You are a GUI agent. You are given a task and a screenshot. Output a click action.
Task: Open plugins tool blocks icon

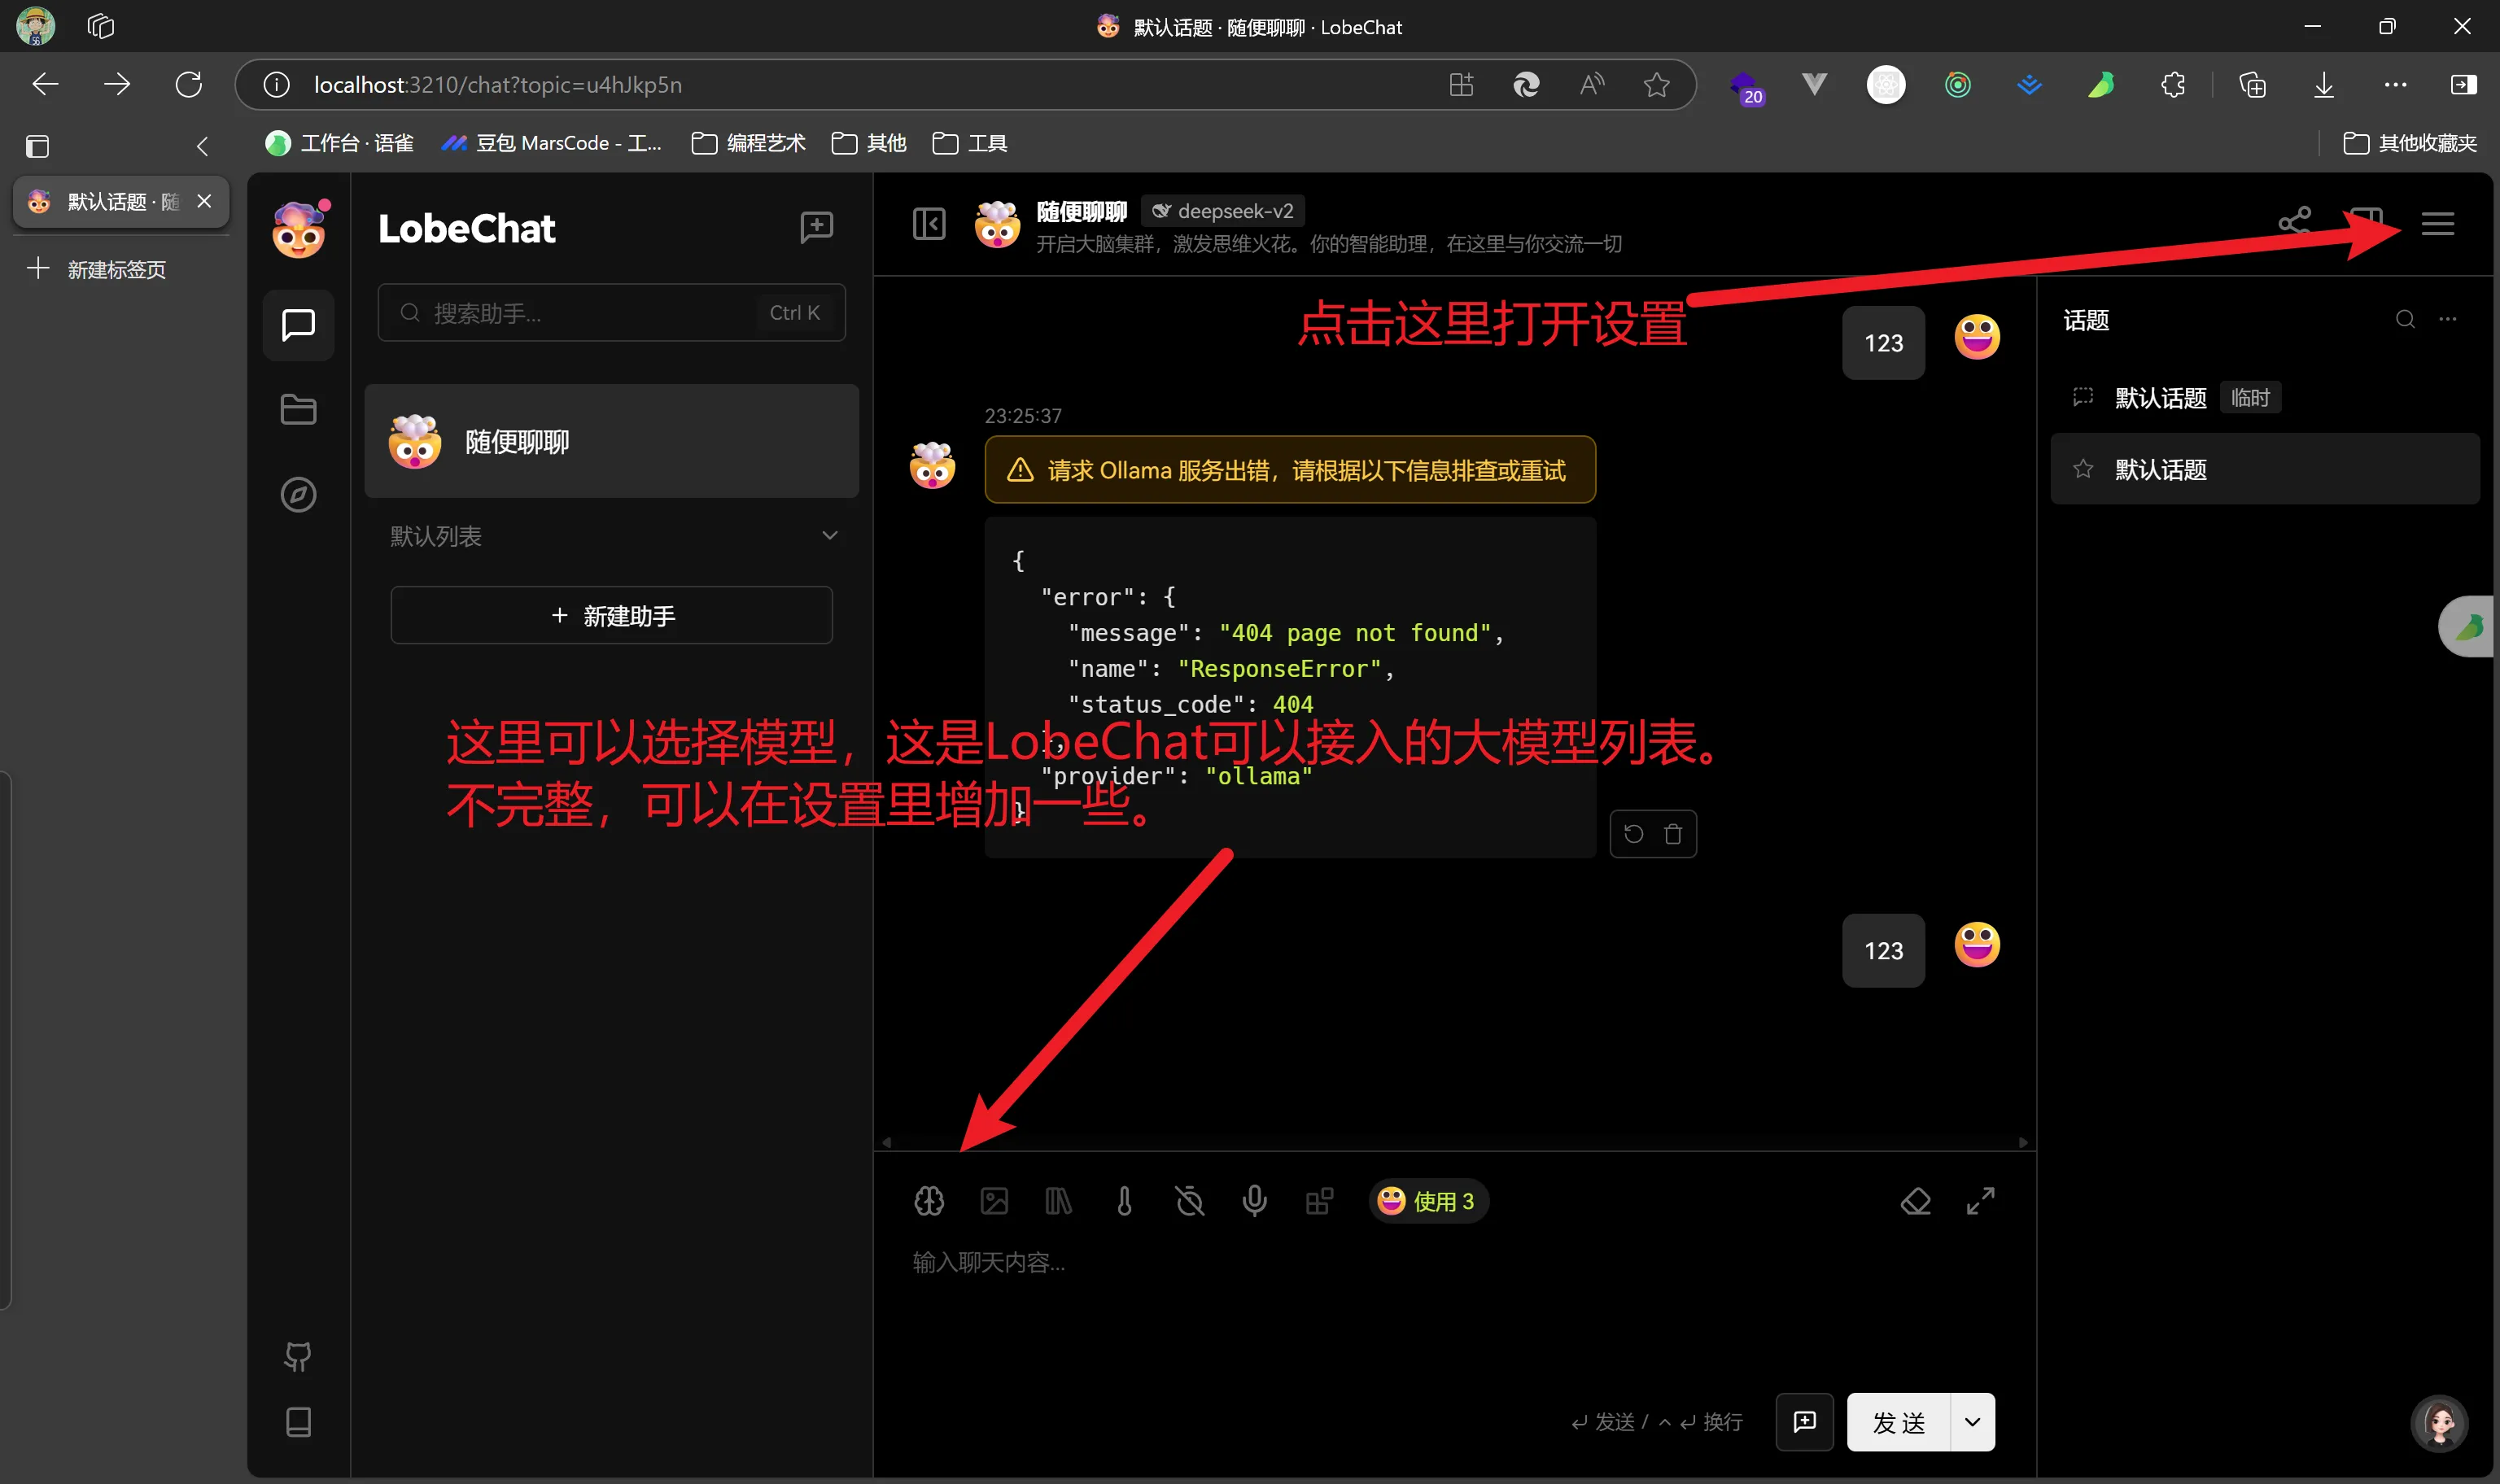[1319, 1200]
